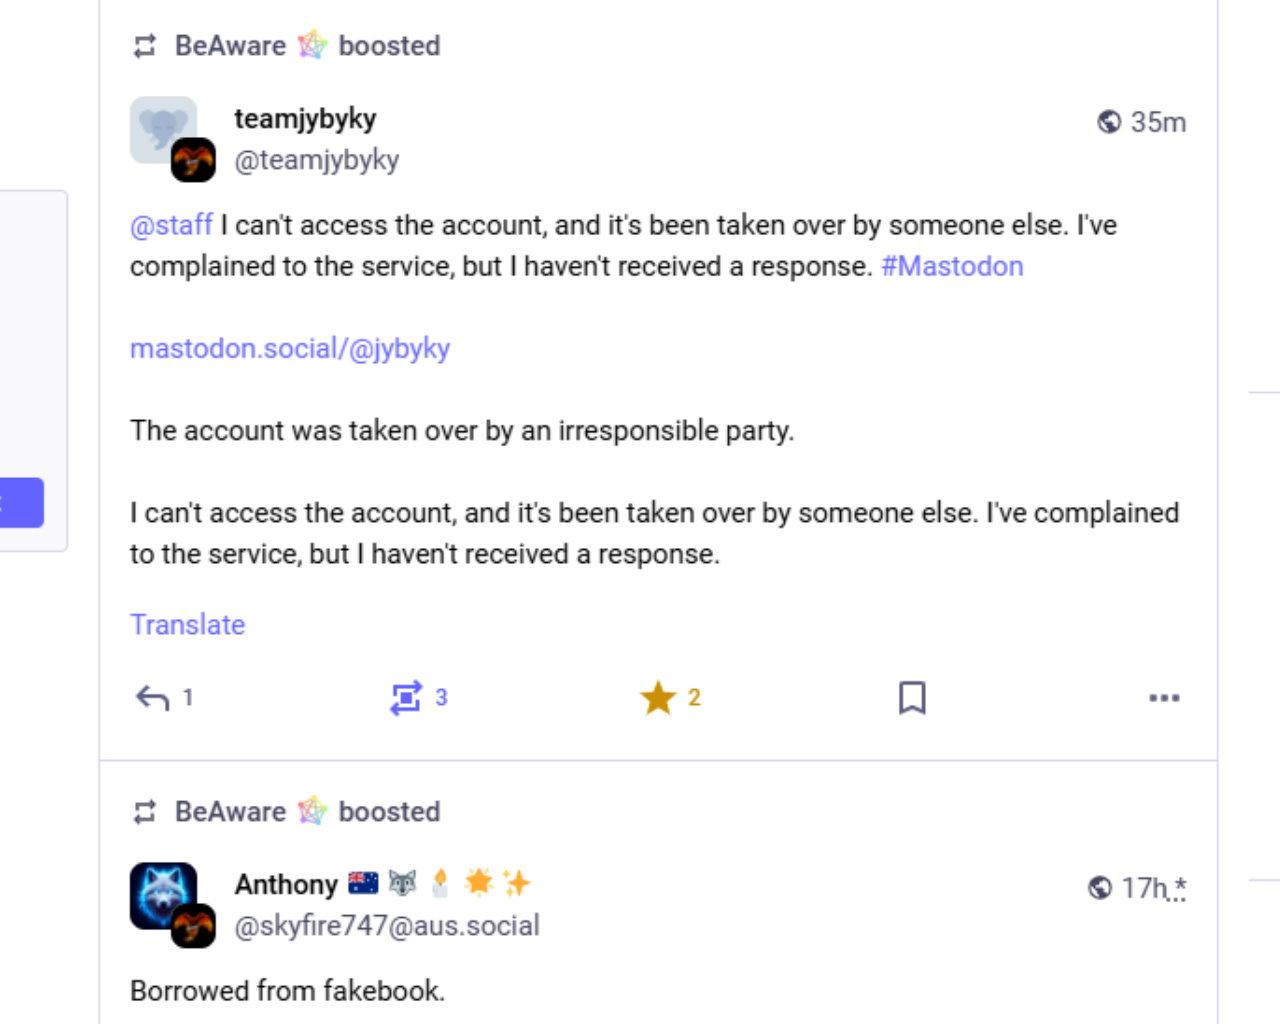Click Anthony's display name
1280x1024 pixels.
[286, 884]
